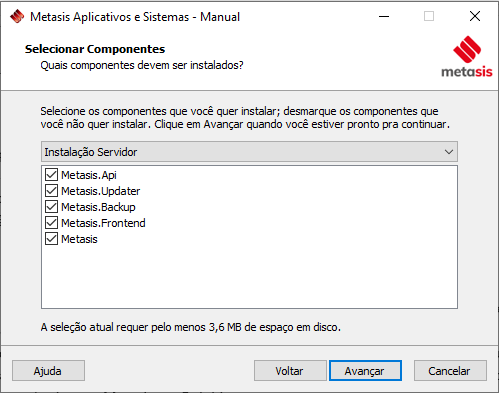Close the installer with the X button

475,16
